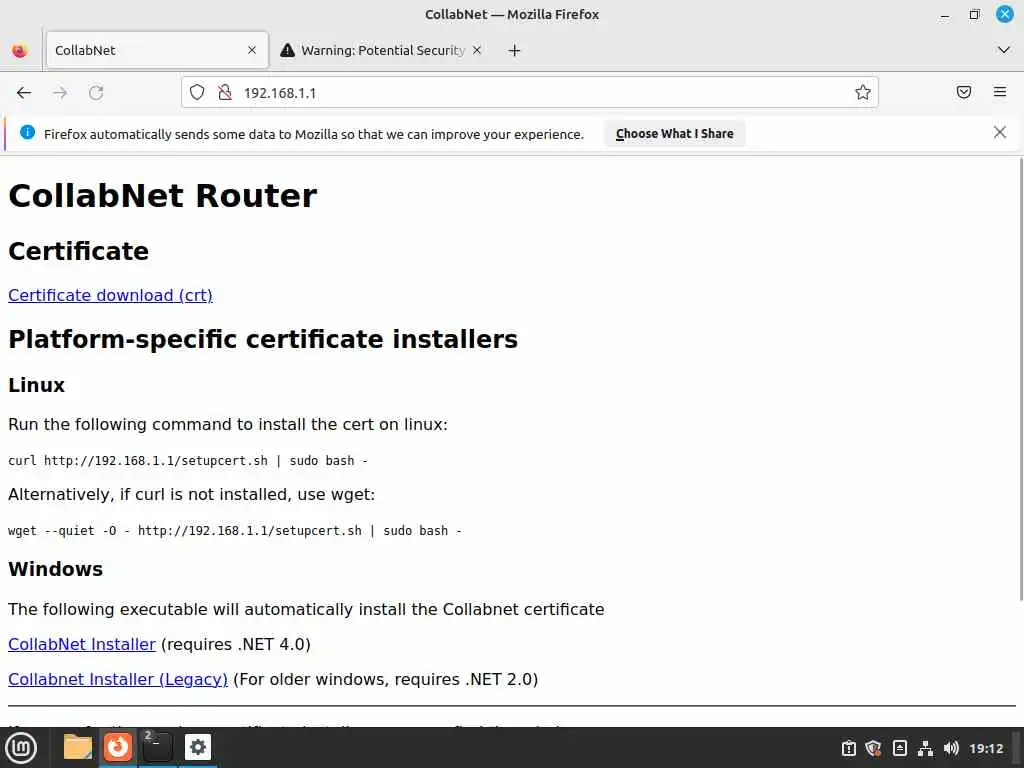Switch to the Warning: Potential Security tab
This screenshot has height=768, width=1024.
[382, 50]
